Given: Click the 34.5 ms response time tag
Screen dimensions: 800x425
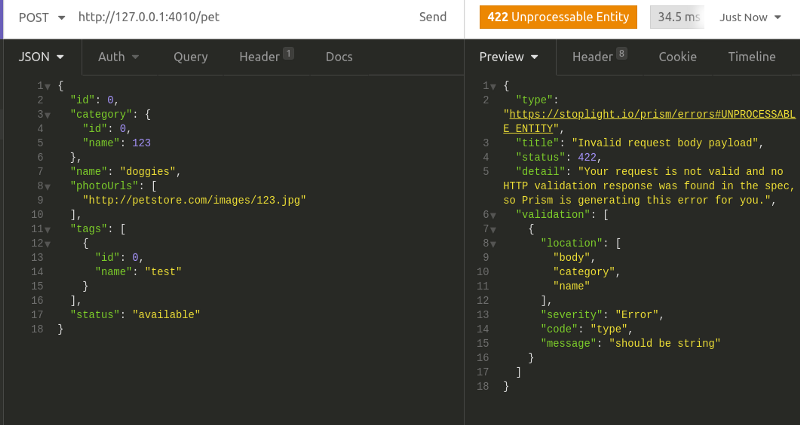Looking at the screenshot, I should click(x=677, y=17).
